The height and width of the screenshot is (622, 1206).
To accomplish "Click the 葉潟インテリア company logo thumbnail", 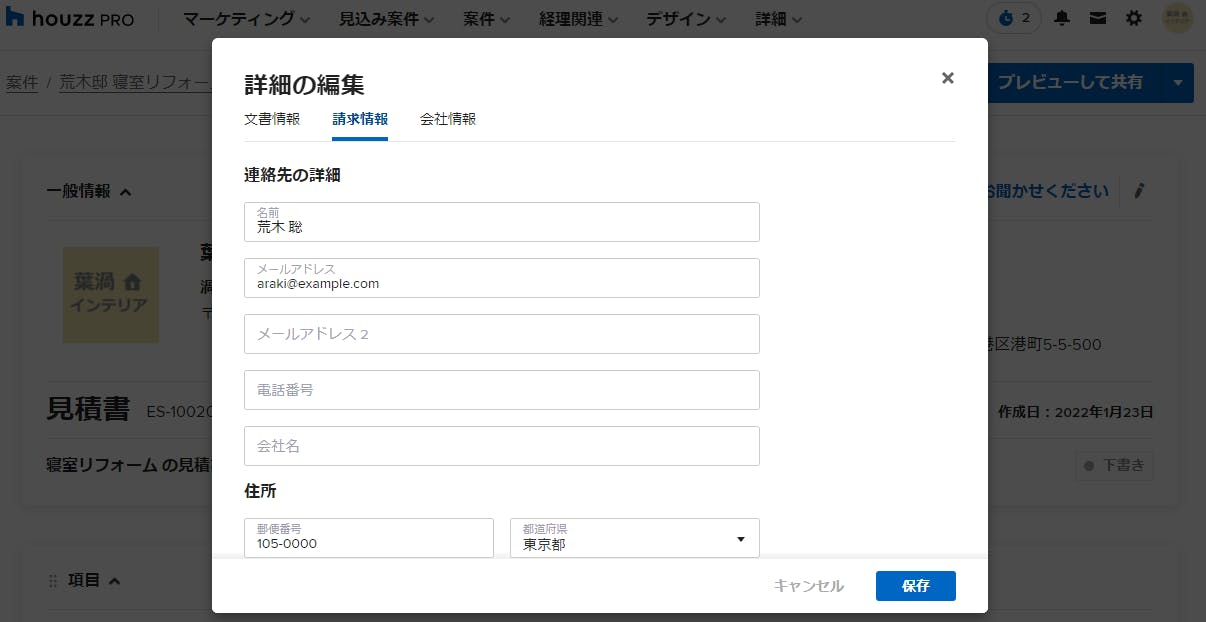I will (x=111, y=295).
